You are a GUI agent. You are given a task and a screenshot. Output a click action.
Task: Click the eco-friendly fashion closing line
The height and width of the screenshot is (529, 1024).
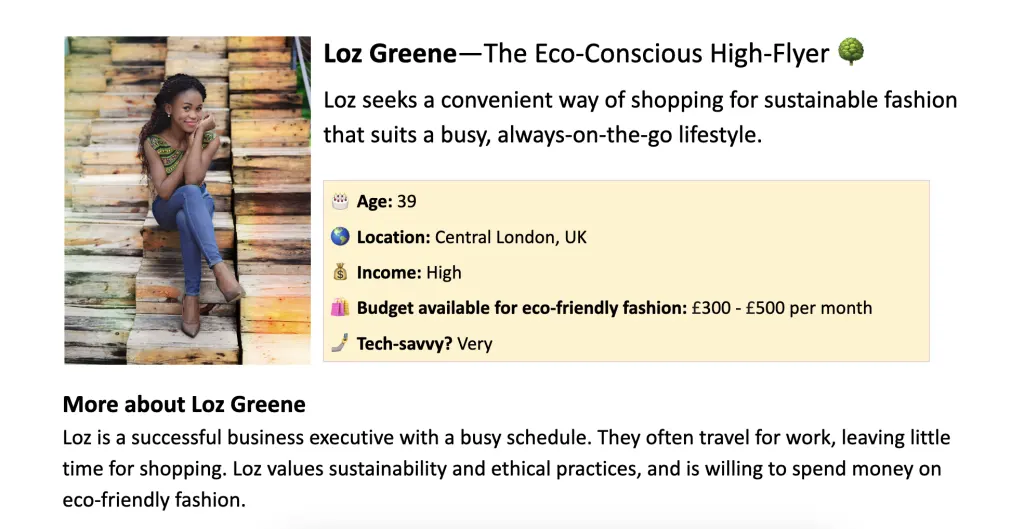154,500
